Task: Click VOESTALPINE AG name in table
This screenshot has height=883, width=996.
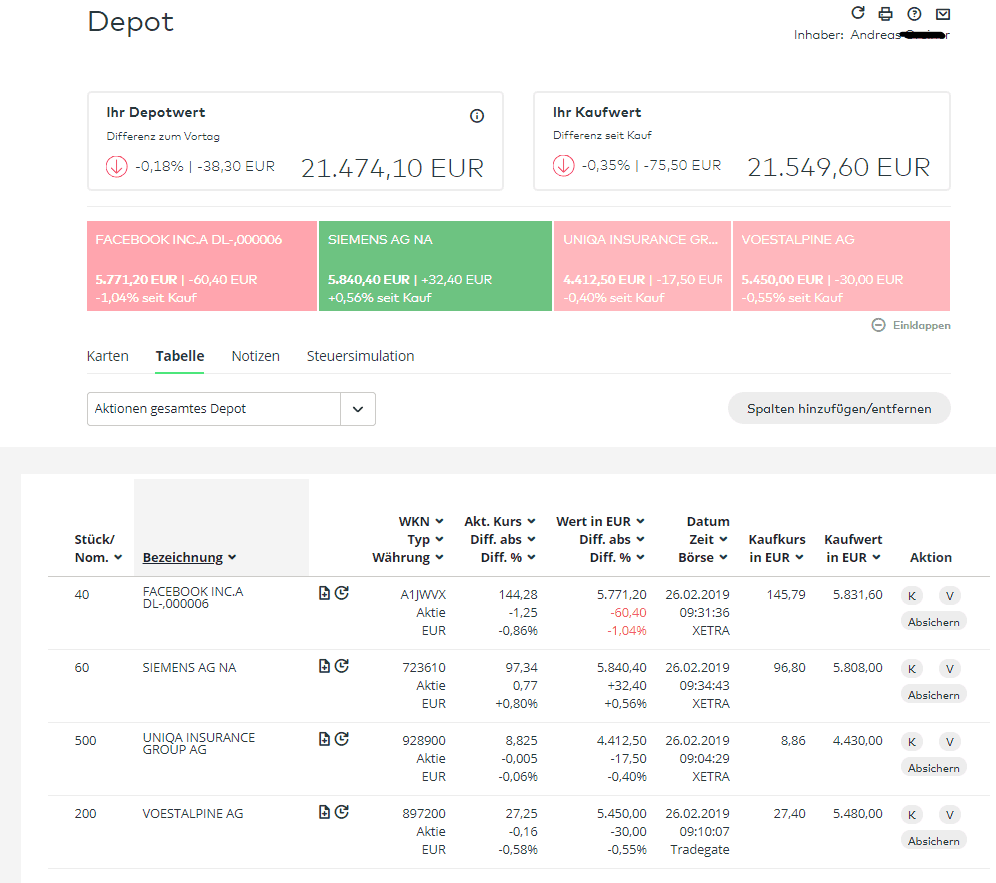Action: pyautogui.click(x=192, y=814)
